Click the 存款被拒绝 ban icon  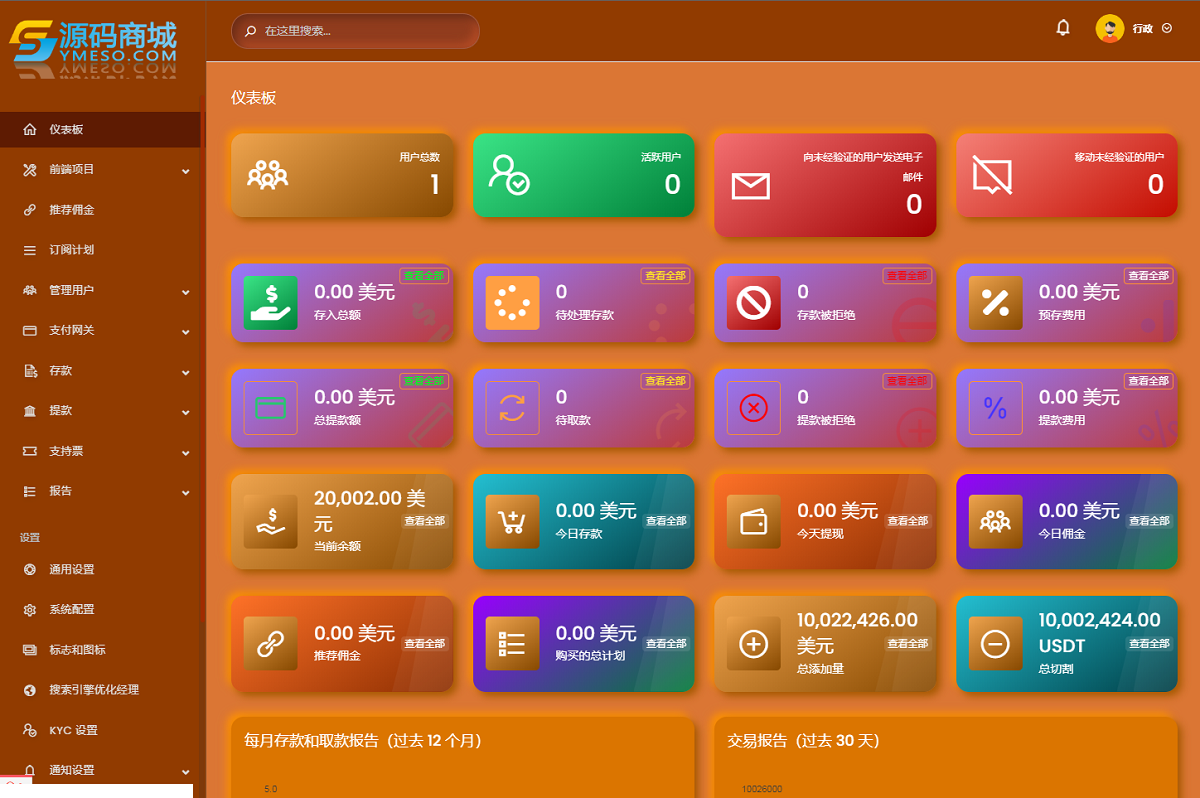click(754, 302)
